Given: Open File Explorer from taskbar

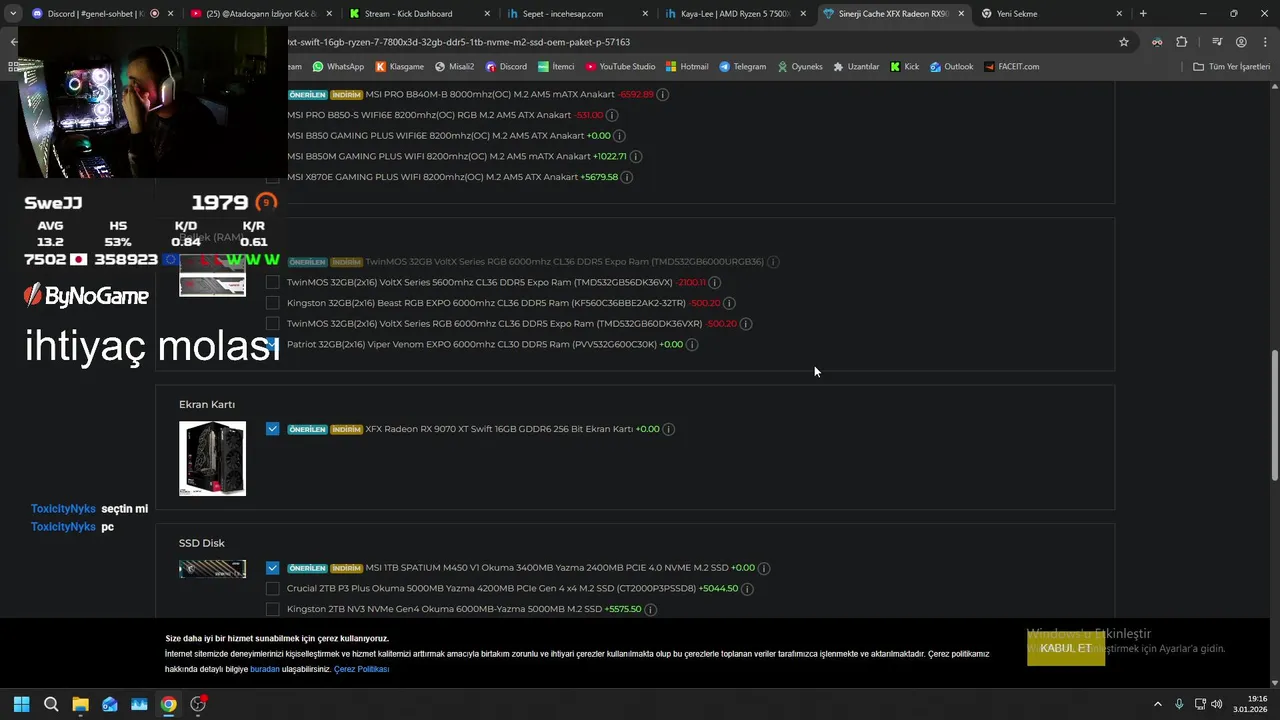Looking at the screenshot, I should [x=80, y=704].
